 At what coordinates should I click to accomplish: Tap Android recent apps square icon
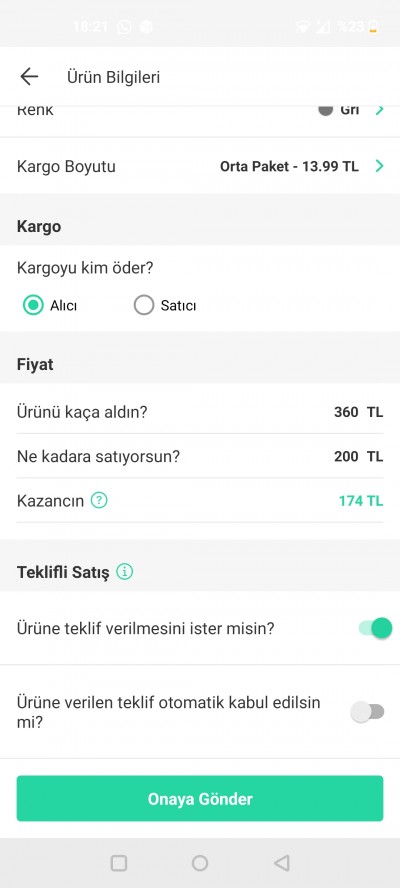(x=118, y=863)
